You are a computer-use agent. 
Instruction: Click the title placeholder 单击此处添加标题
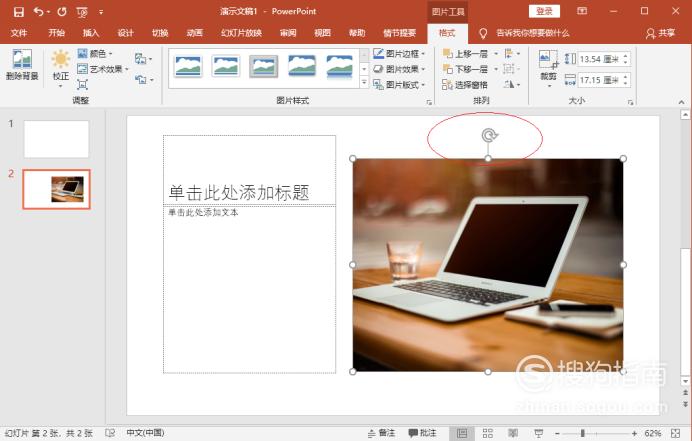pyautogui.click(x=239, y=193)
